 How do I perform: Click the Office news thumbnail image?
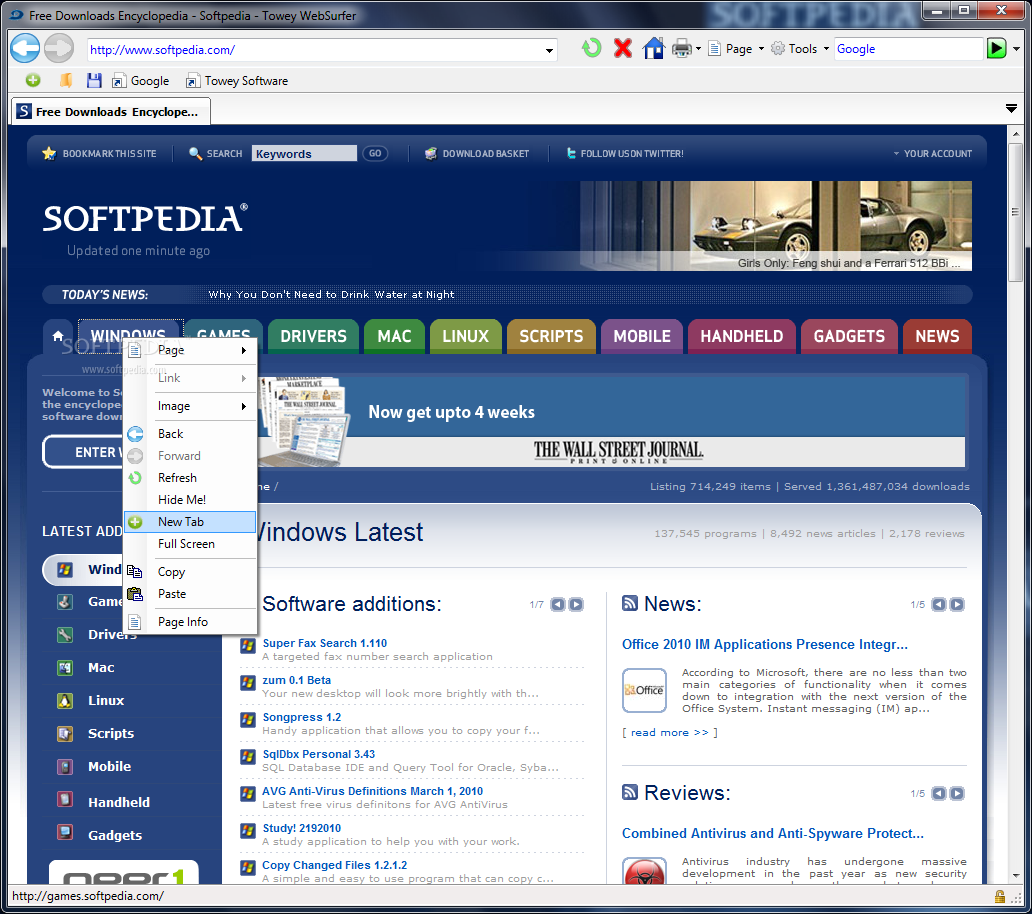pos(644,690)
